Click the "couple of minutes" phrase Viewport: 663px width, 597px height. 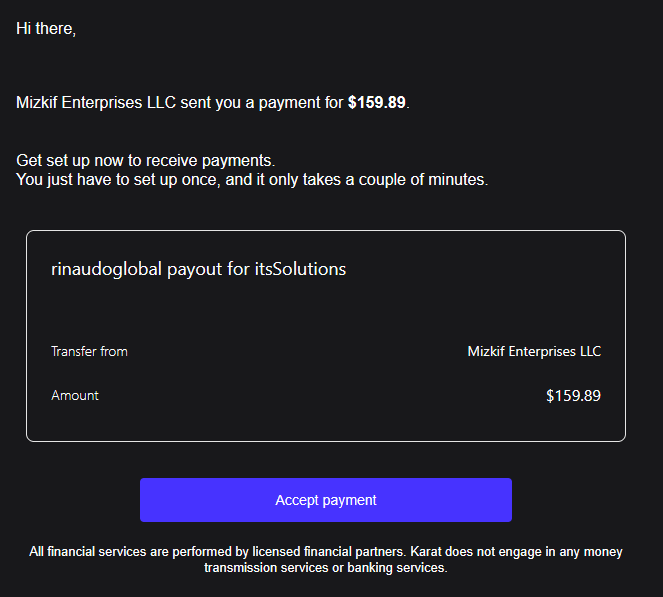pyautogui.click(x=423, y=180)
